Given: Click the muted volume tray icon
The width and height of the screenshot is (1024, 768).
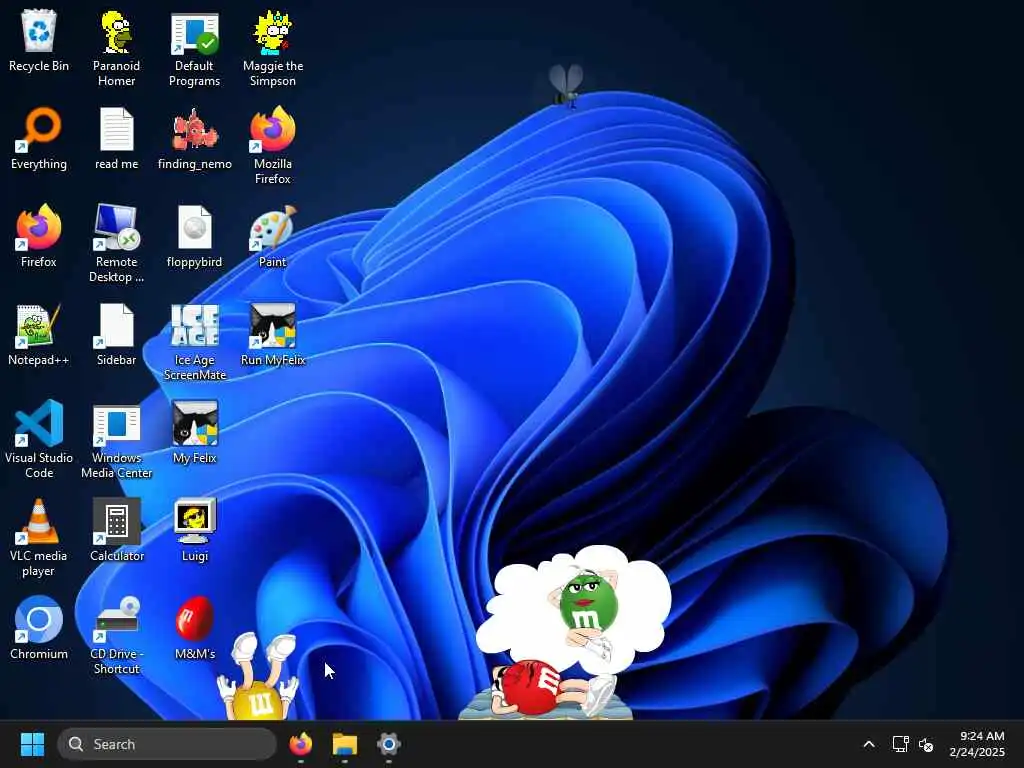Looking at the screenshot, I should [926, 744].
